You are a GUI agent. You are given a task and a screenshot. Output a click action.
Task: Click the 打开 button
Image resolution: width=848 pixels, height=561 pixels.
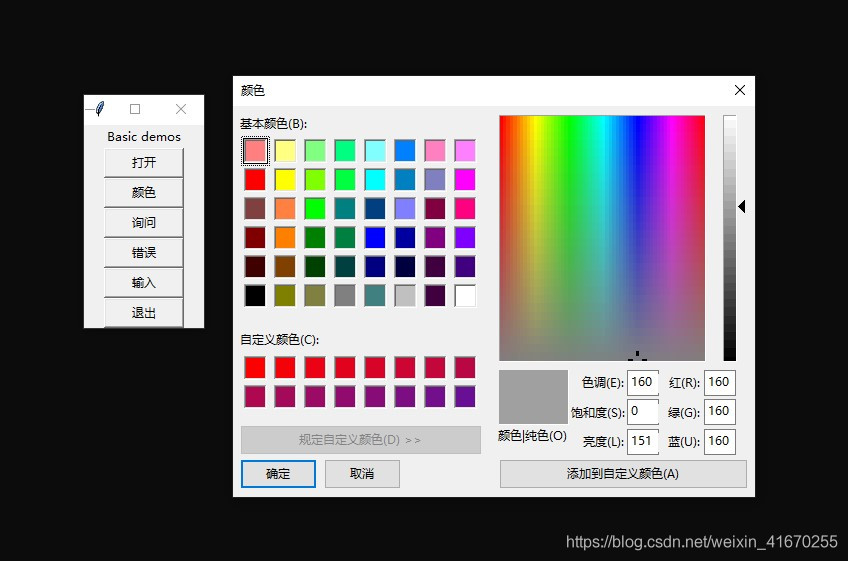tap(144, 163)
